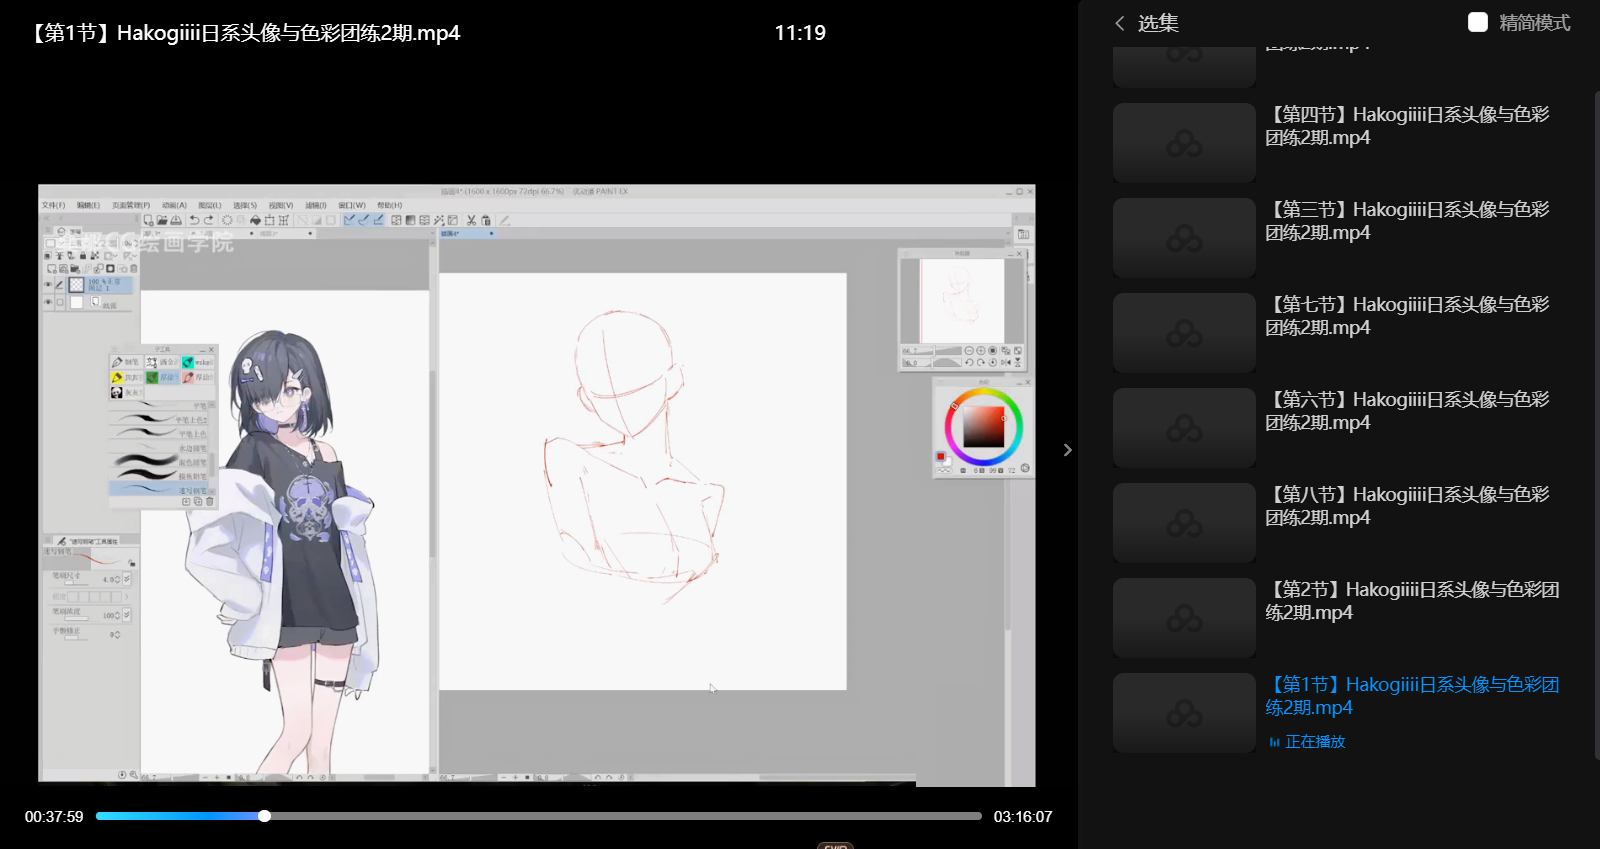Open 编辑(E) menu in the recorded paint app
This screenshot has height=849, width=1600.
coord(88,205)
